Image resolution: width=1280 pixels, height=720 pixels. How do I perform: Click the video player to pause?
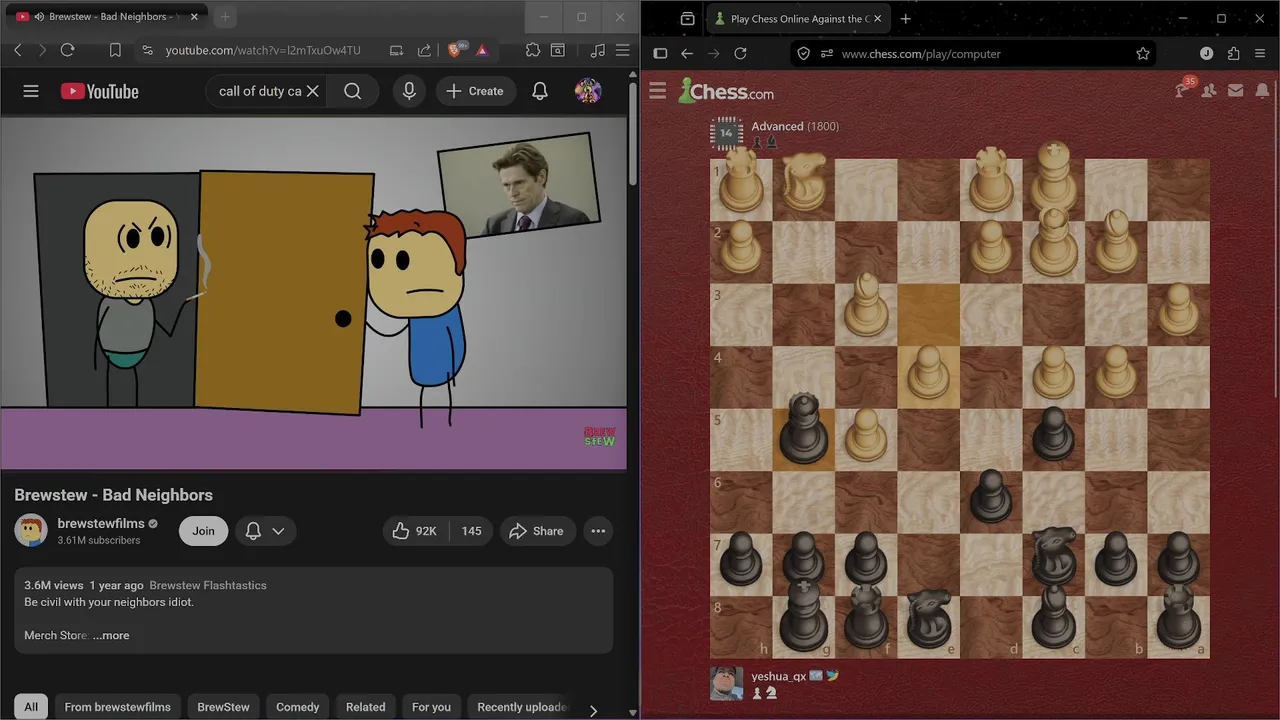pos(314,292)
